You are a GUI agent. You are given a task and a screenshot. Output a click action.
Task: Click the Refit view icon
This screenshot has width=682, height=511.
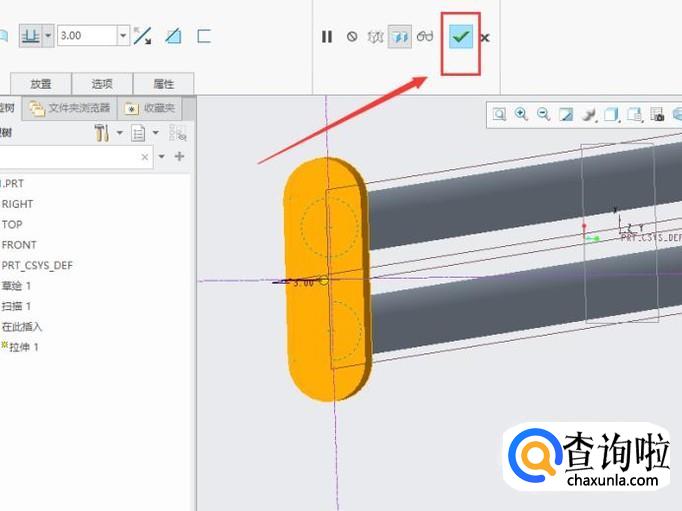tap(499, 115)
